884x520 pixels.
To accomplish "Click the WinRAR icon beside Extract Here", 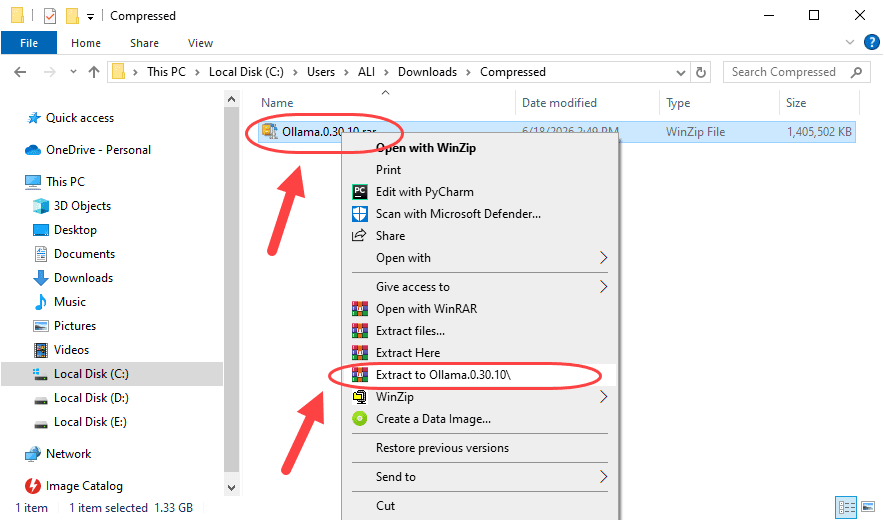I will pyautogui.click(x=360, y=352).
